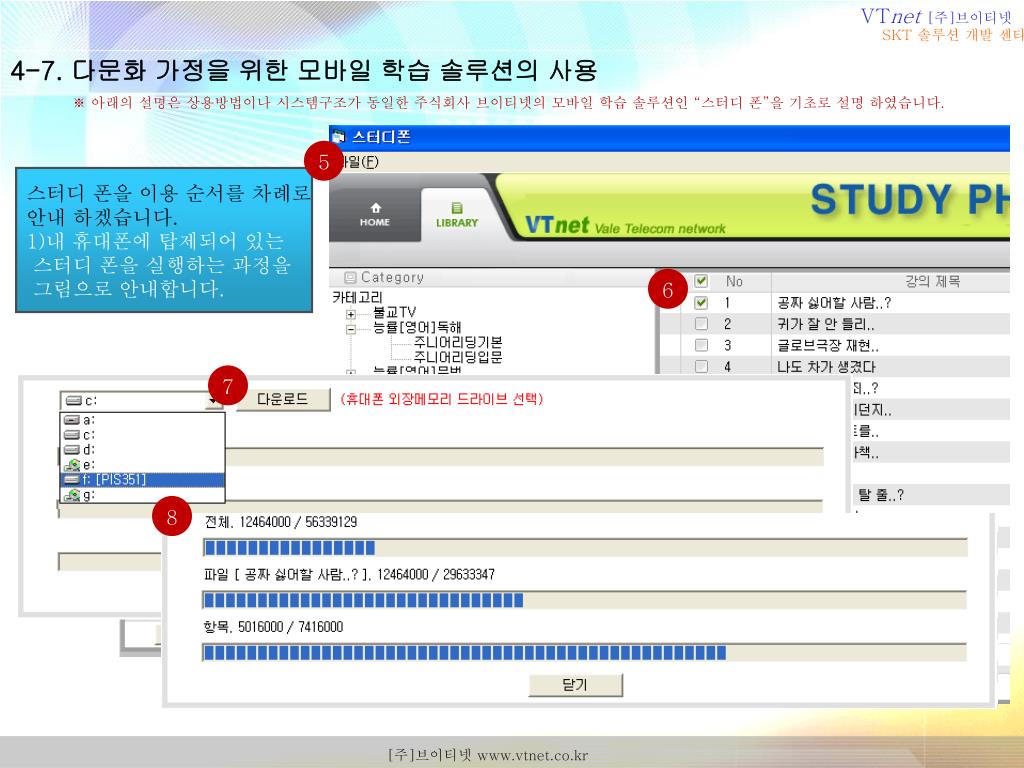Select 주니어리딩입문 in the category tree
1024x768 pixels.
click(x=458, y=357)
